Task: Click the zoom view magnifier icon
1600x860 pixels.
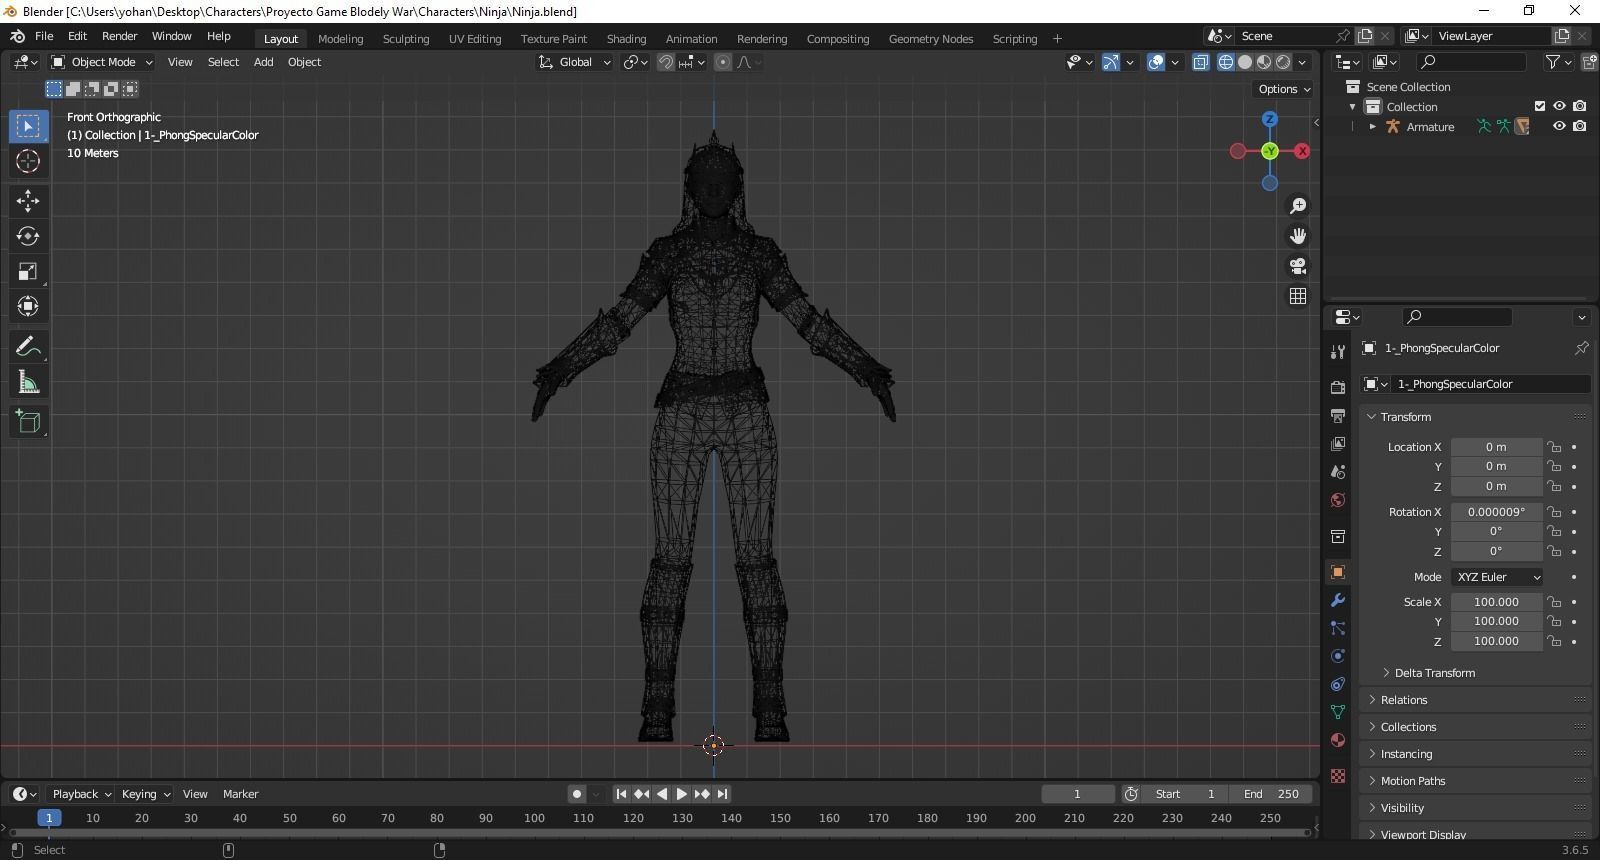Action: click(1298, 205)
